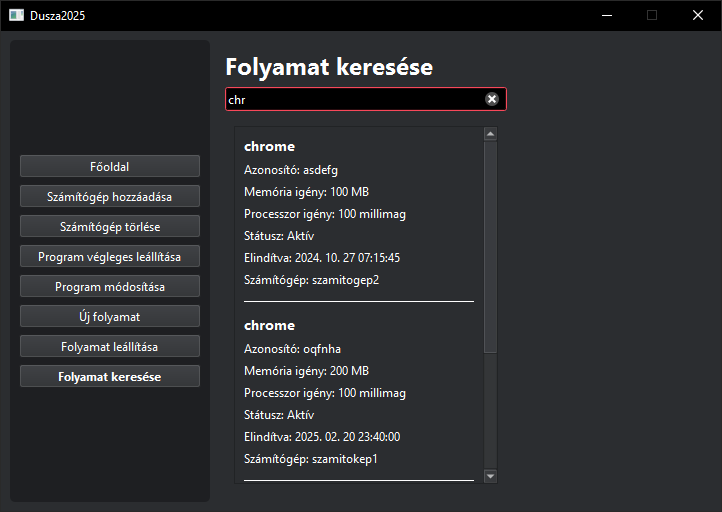
Task: Click 'Elindítva: 2025. 02. 20 23:40:00'
Action: click(322, 436)
